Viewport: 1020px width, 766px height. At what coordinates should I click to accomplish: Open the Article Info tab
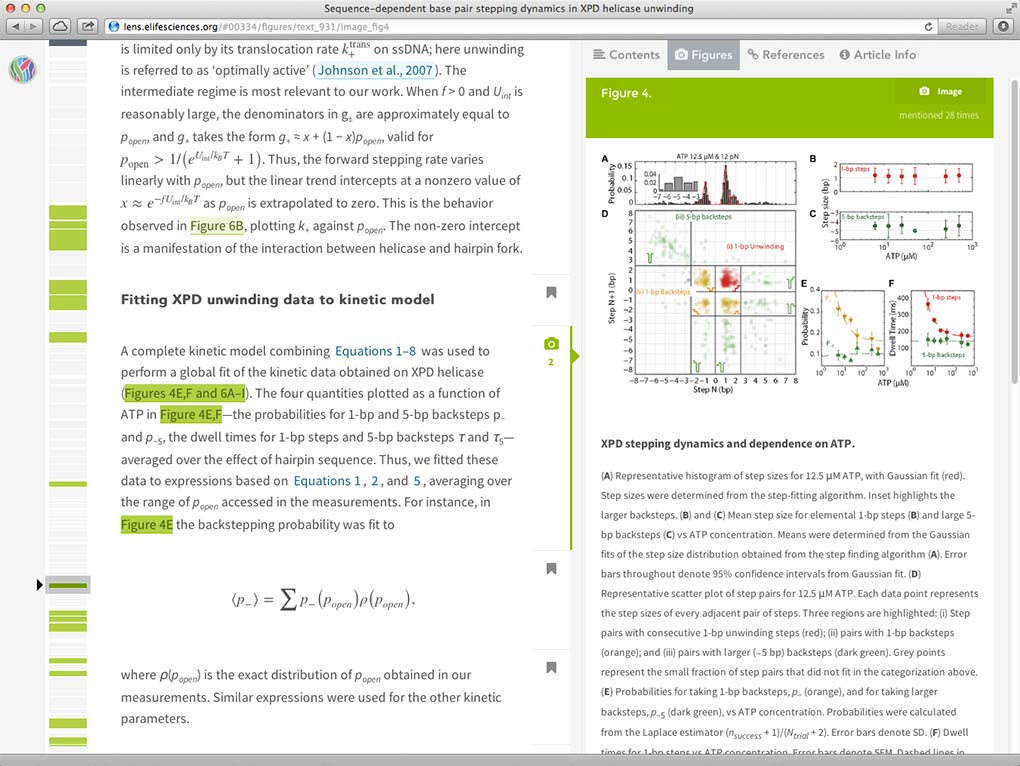click(x=878, y=55)
